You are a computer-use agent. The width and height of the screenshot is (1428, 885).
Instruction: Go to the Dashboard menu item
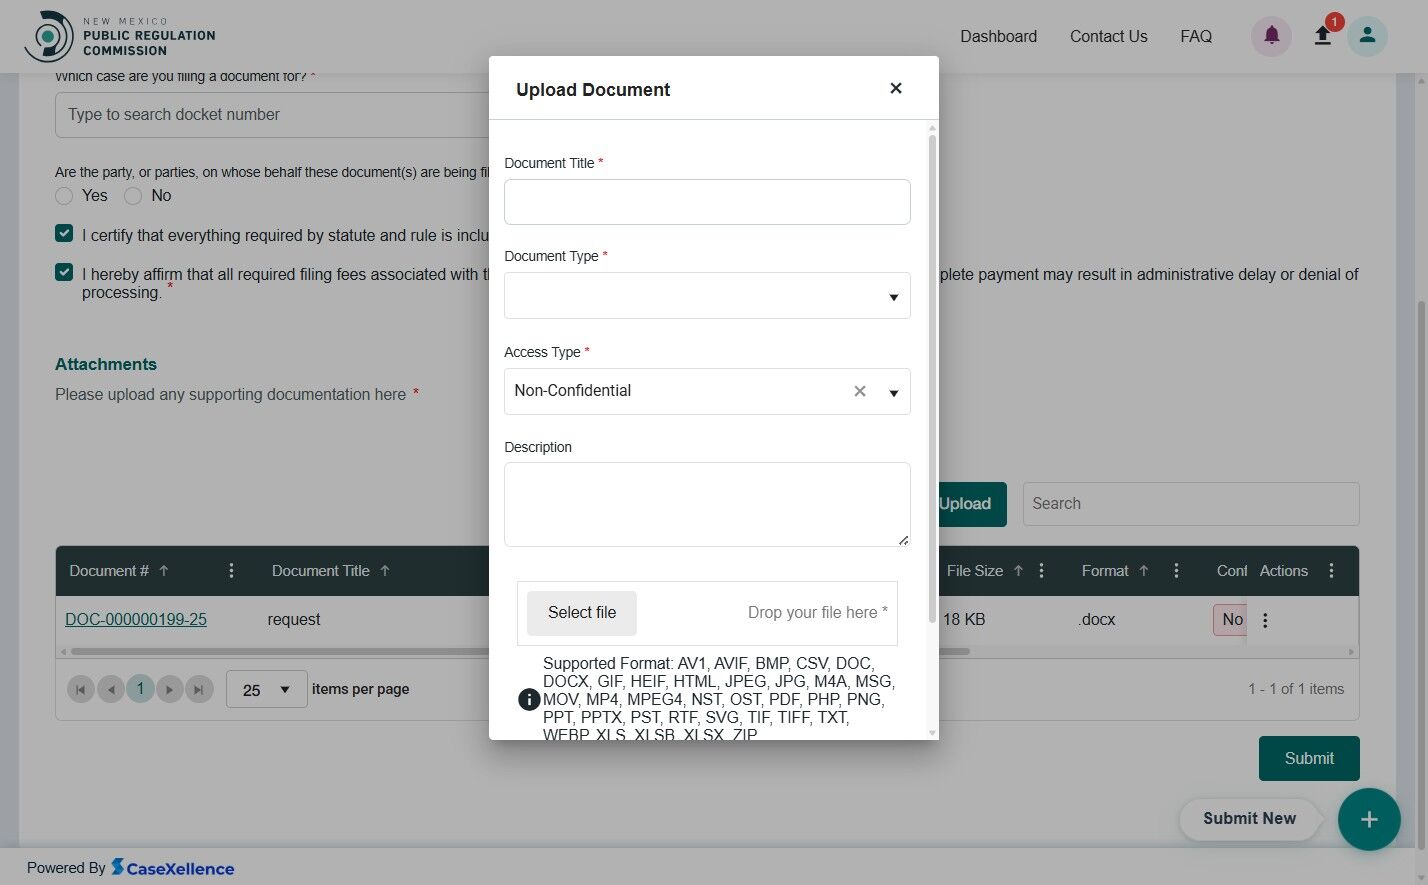[998, 36]
